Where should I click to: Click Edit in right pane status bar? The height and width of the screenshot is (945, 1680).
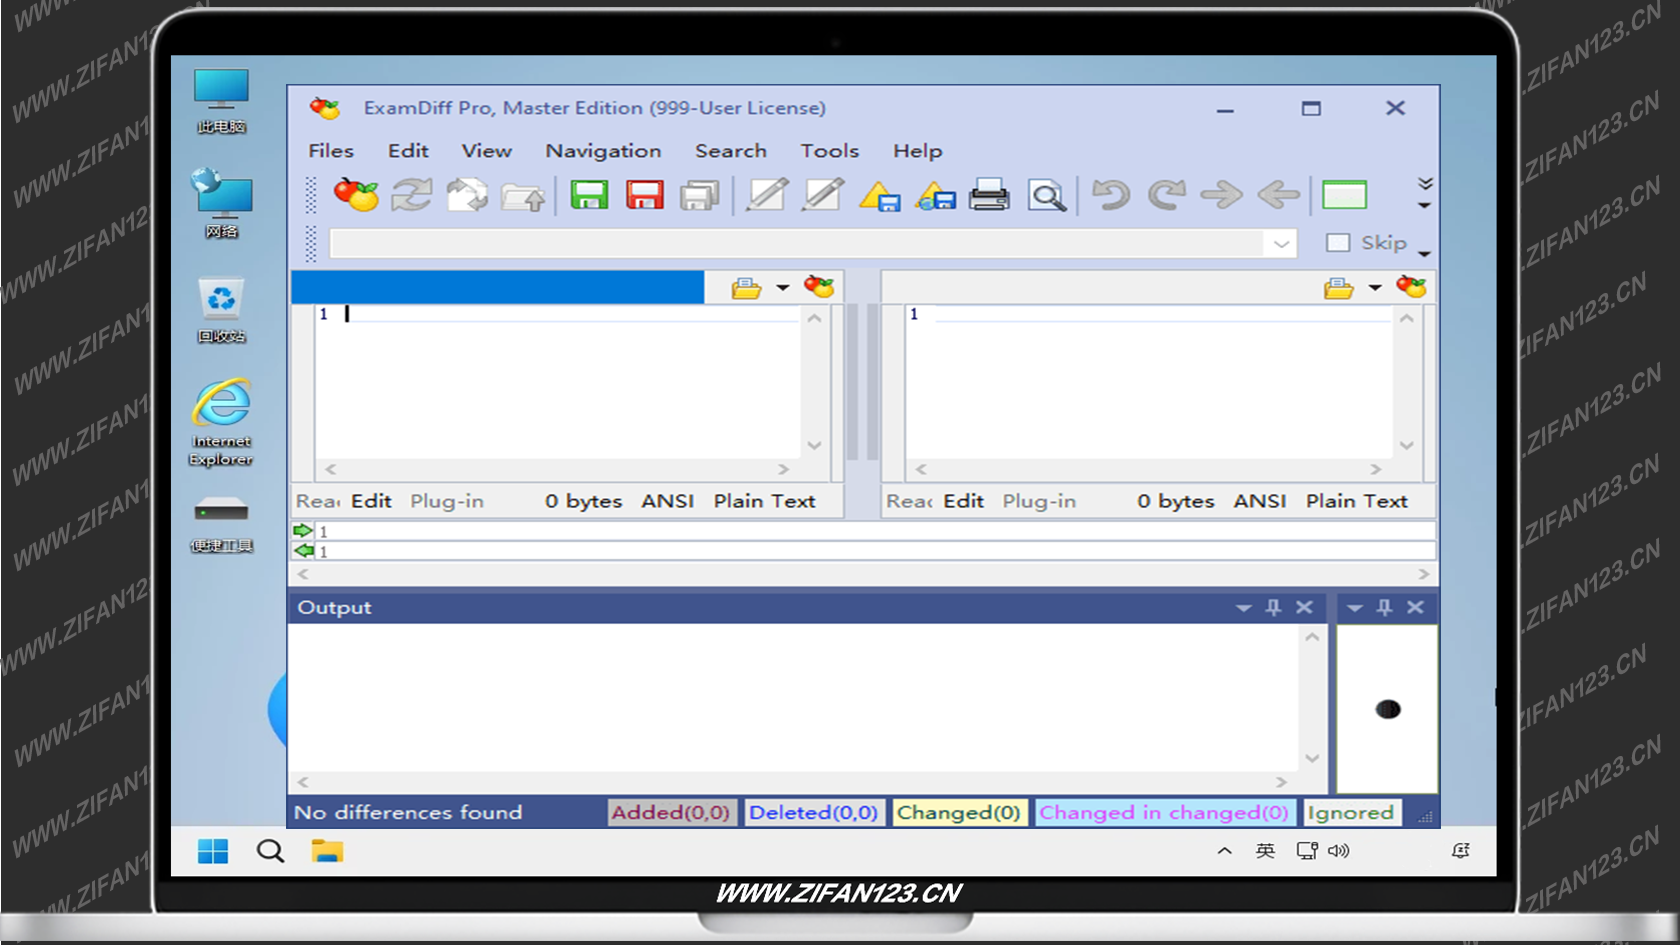[x=963, y=501]
